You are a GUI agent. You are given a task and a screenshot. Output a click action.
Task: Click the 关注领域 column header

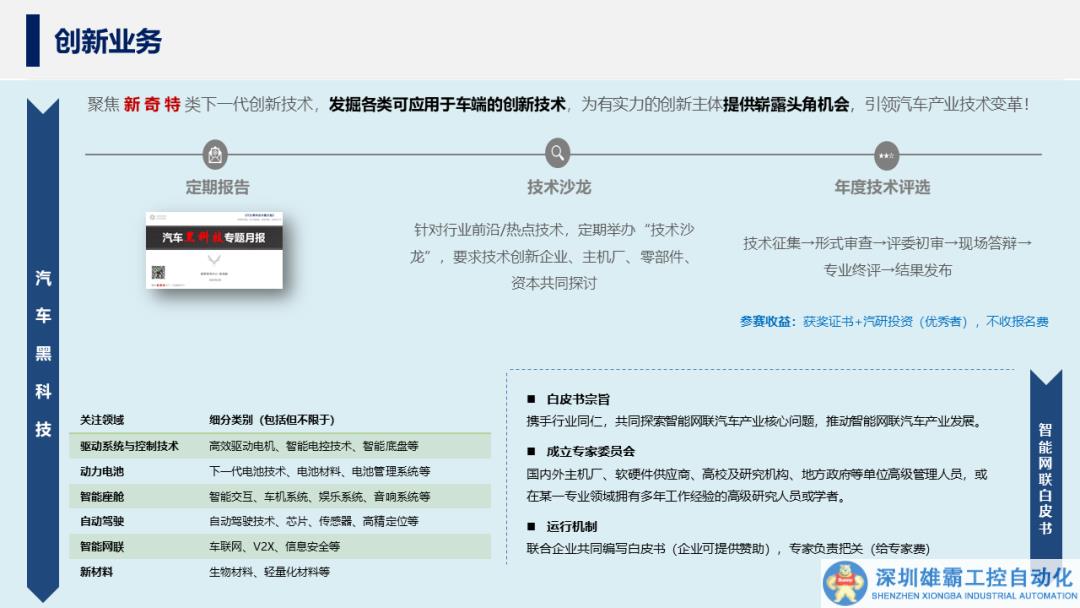coord(102,420)
